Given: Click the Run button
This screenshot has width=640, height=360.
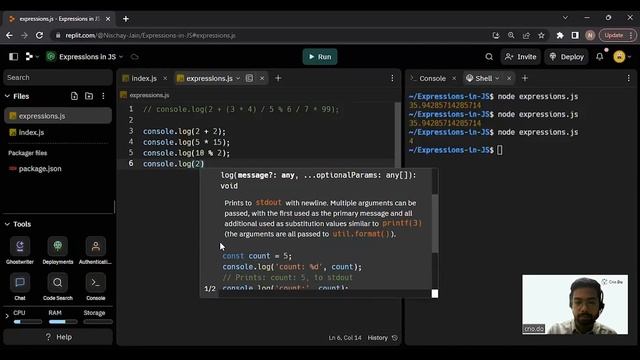Looking at the screenshot, I should (320, 57).
